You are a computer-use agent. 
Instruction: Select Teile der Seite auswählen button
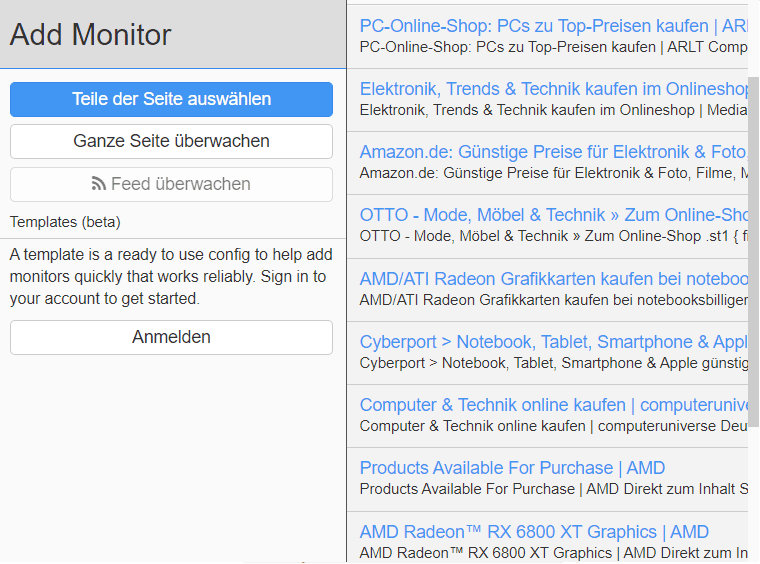(x=171, y=99)
